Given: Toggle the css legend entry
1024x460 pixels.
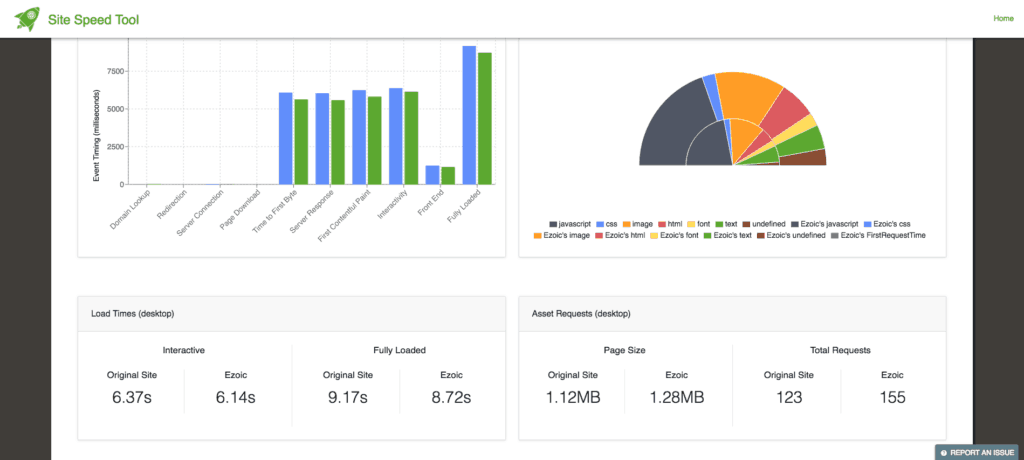Looking at the screenshot, I should click(x=606, y=224).
